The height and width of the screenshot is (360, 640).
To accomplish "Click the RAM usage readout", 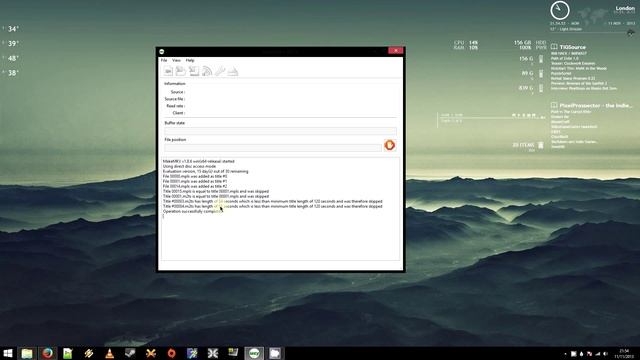I will point(466,48).
